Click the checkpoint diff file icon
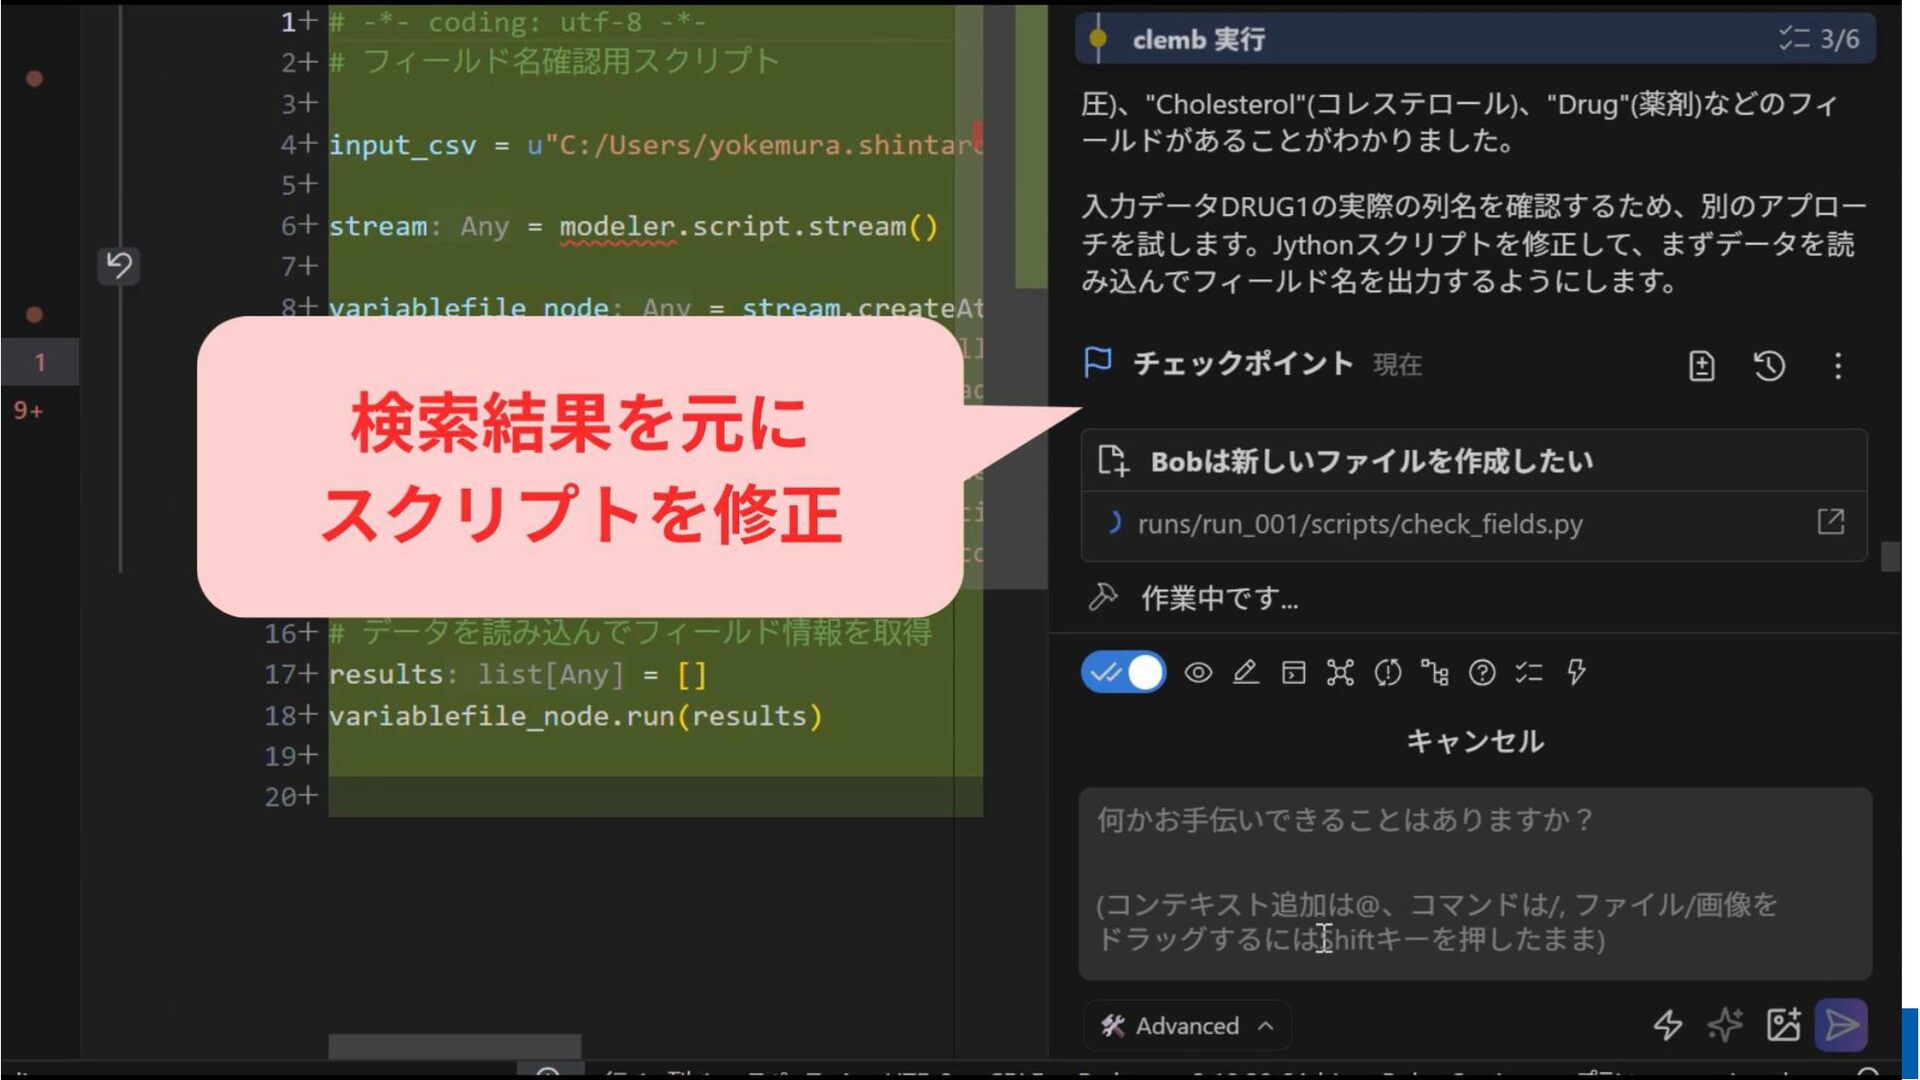 (1701, 366)
